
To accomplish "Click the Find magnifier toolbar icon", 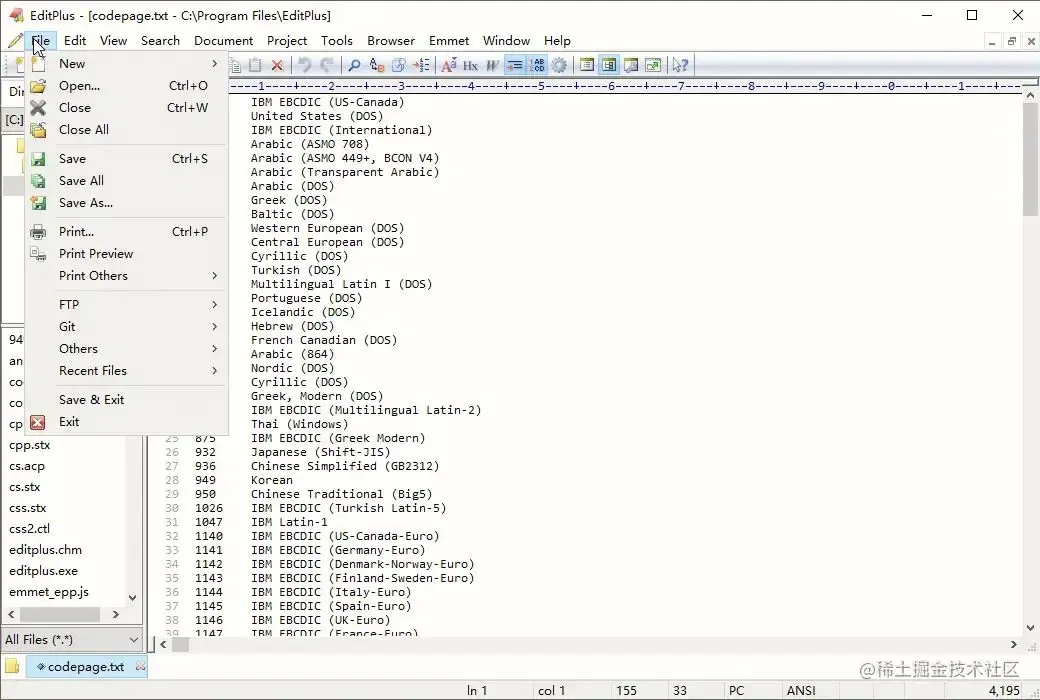I will (354, 65).
